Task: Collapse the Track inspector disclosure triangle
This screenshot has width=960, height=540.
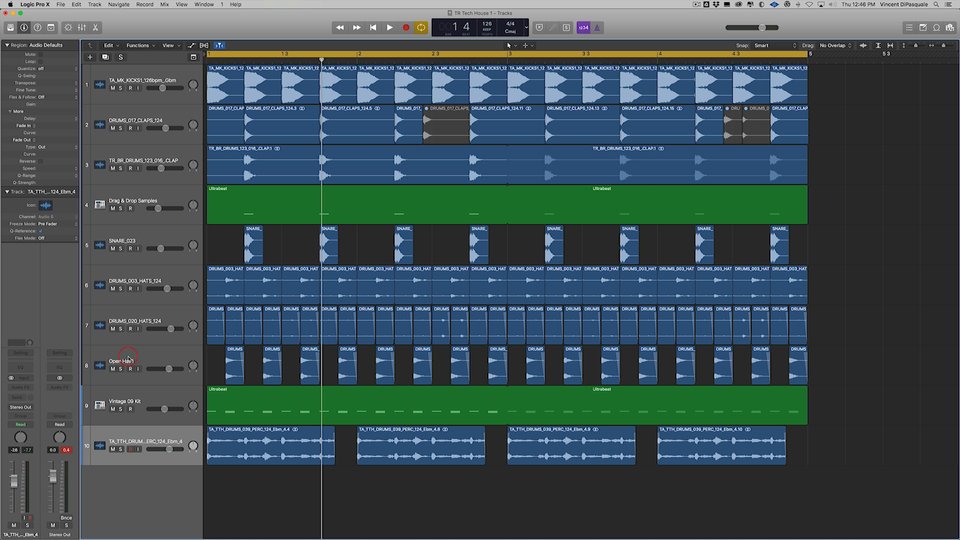Action: pos(7,192)
